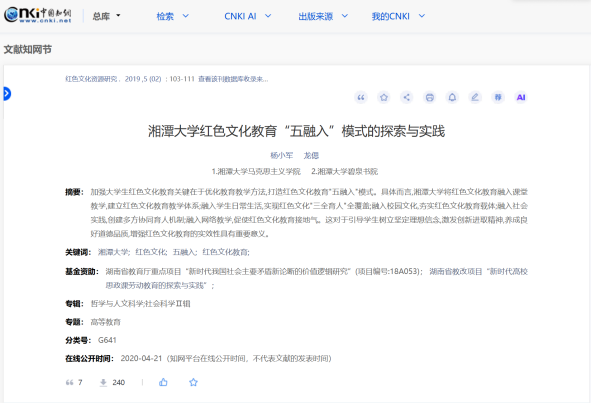Open journal 红色文化资源研究 link

(x=91, y=79)
